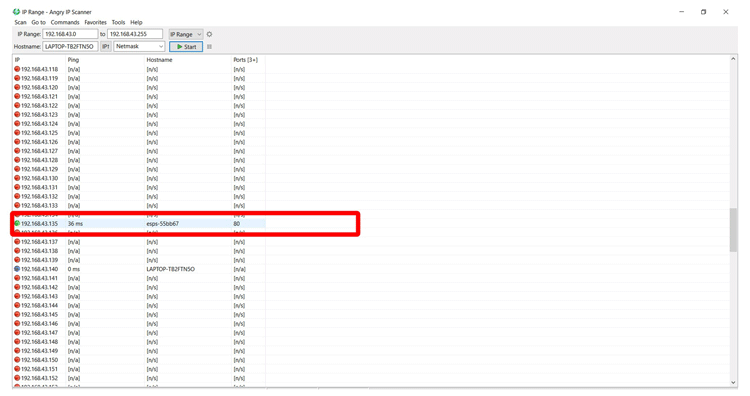Sort by the Ports [3+] column header
The height and width of the screenshot is (396, 750).
coord(248,60)
